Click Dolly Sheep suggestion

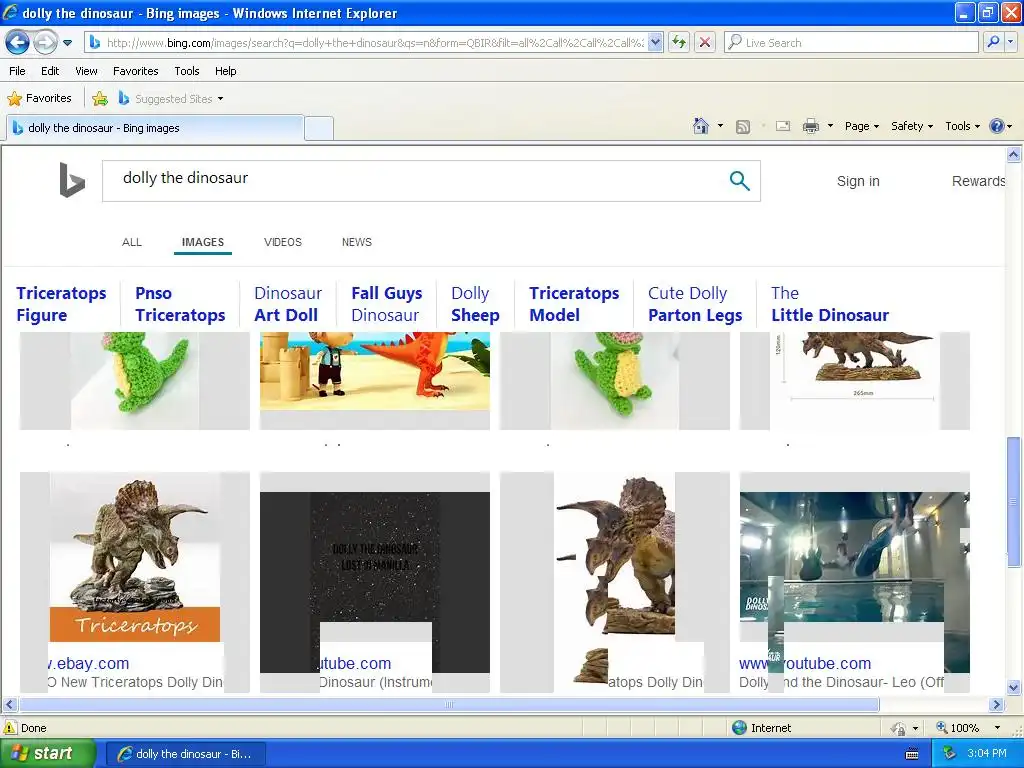coord(475,304)
